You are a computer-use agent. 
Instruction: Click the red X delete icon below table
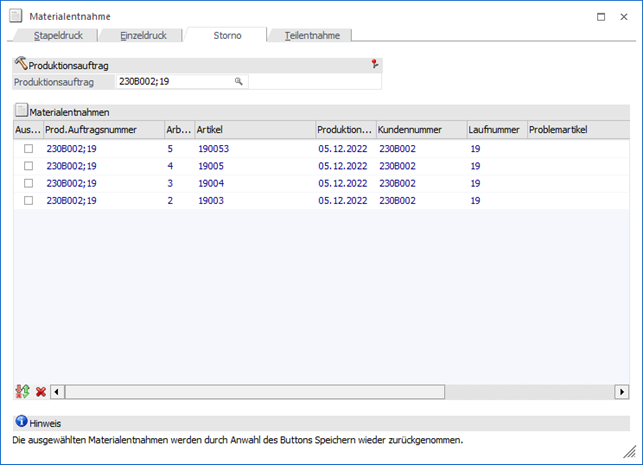41,391
